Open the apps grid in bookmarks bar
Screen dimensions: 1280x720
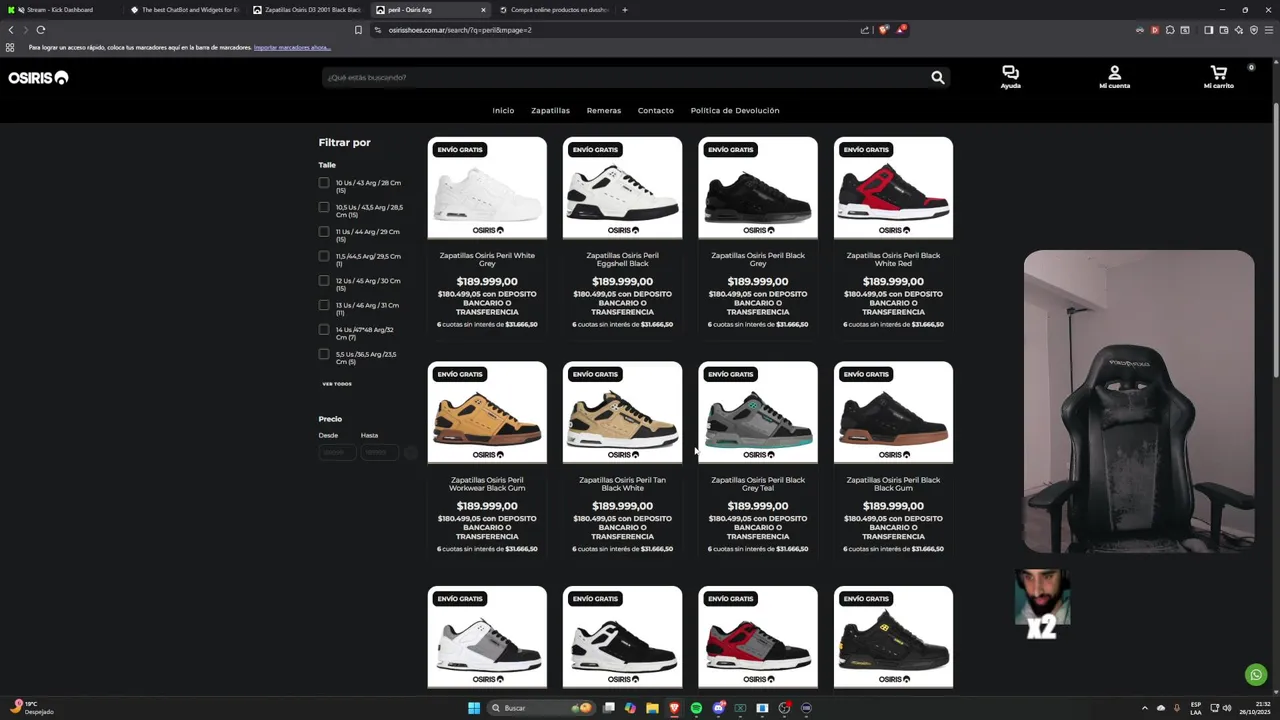pyautogui.click(x=10, y=47)
